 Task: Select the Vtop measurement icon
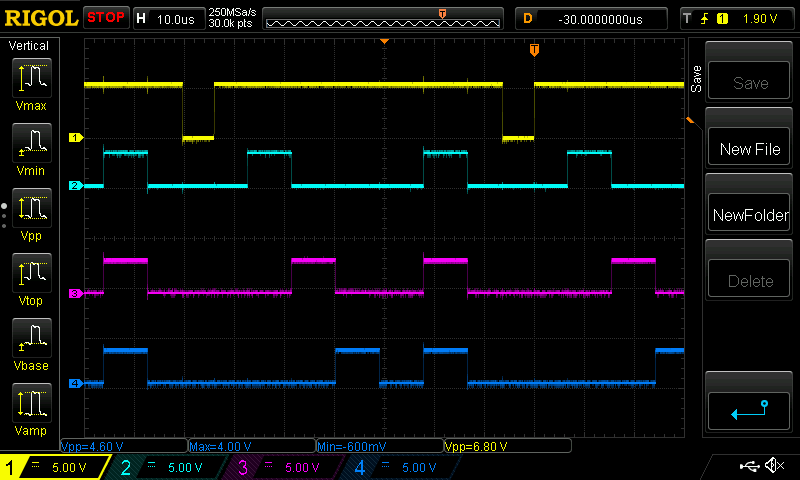[x=32, y=273]
